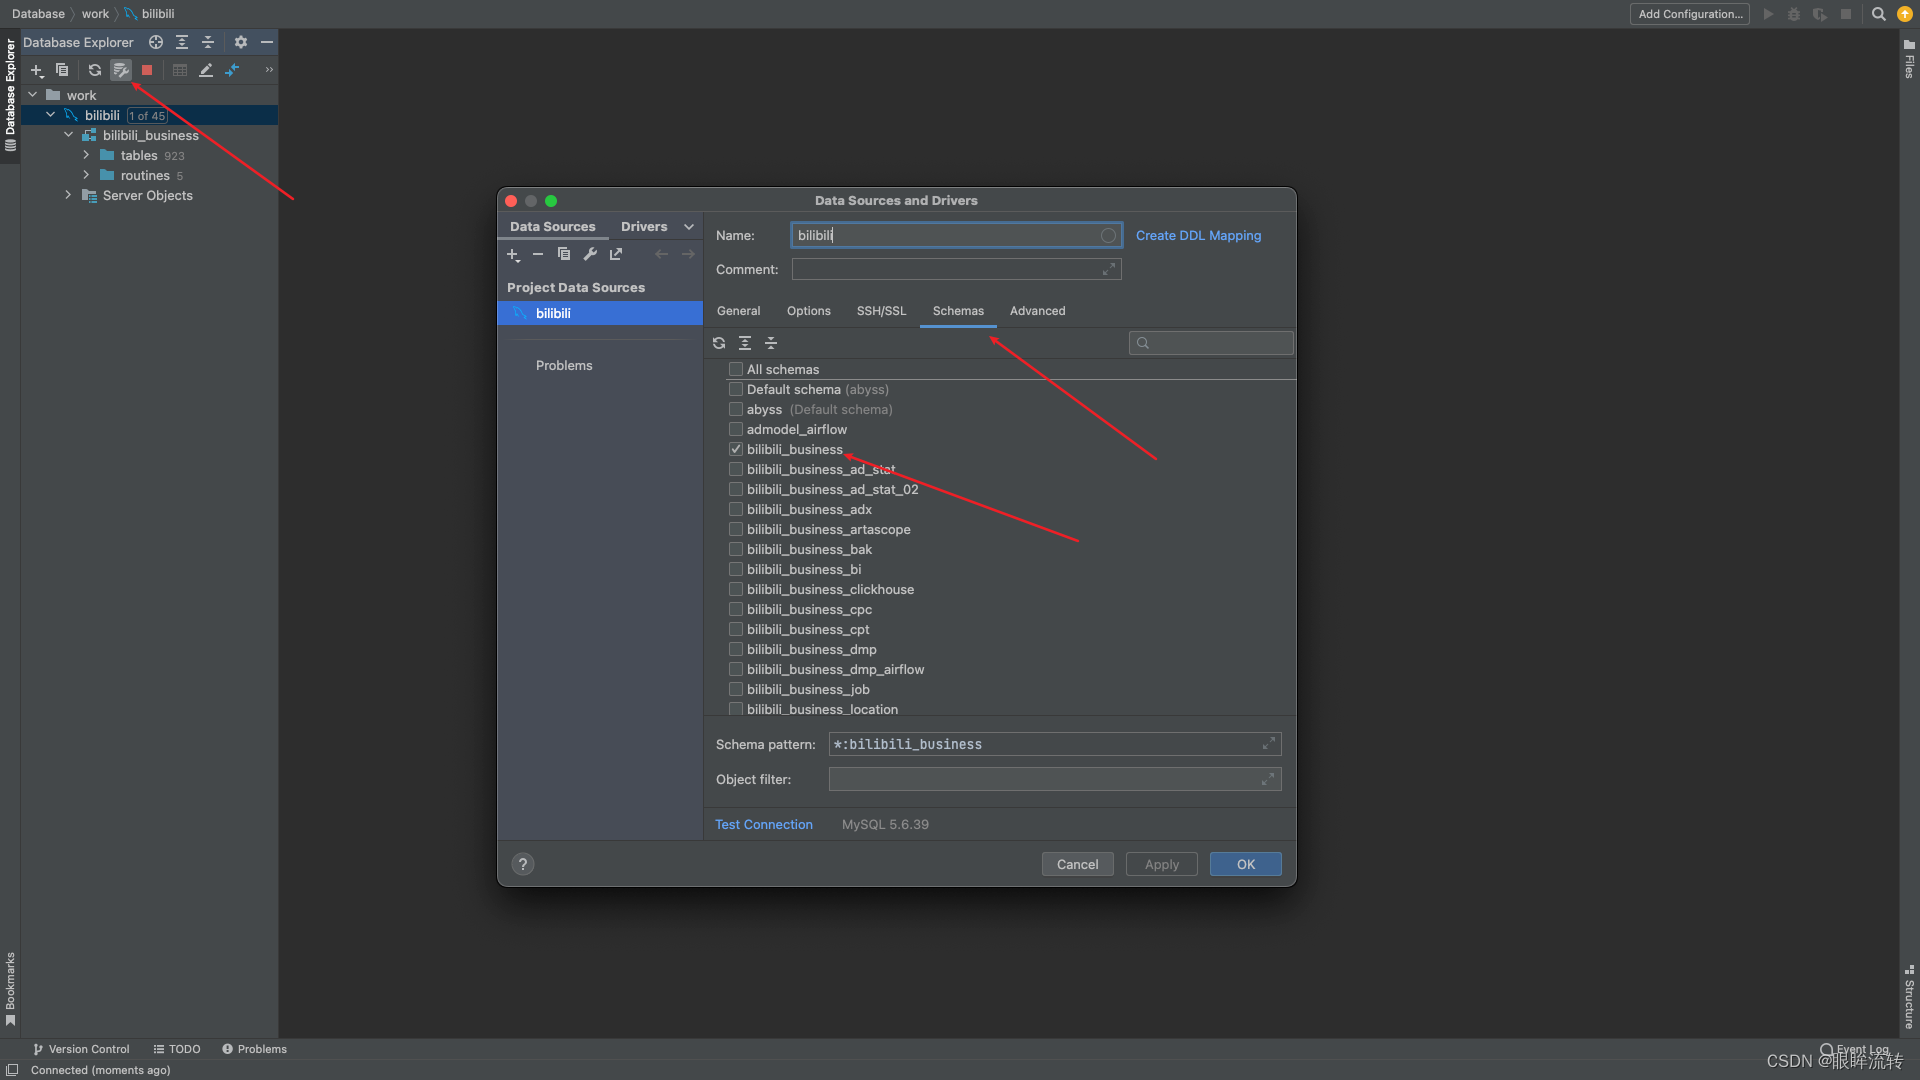Open table editor icon in Explorer toolbar

pyautogui.click(x=180, y=70)
